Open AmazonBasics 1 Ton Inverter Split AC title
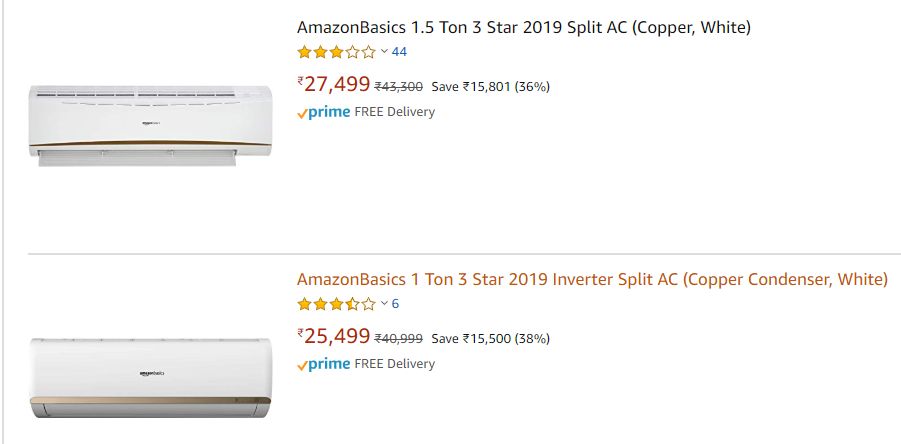The width and height of the screenshot is (901, 444). tap(592, 279)
